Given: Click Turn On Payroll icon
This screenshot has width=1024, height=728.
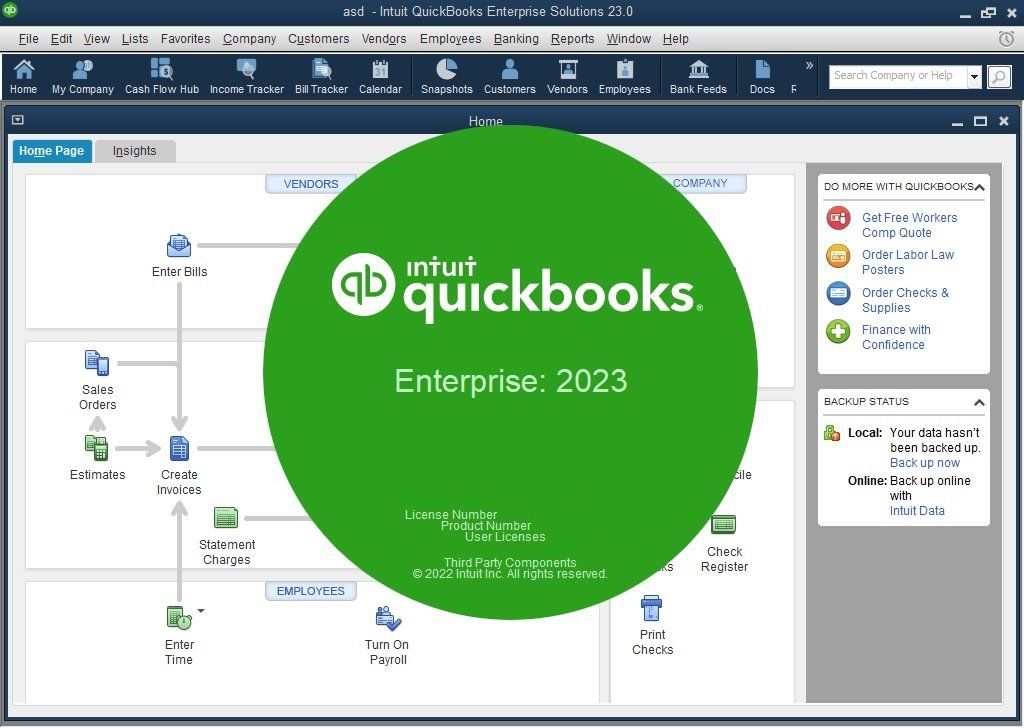Looking at the screenshot, I should 388,618.
